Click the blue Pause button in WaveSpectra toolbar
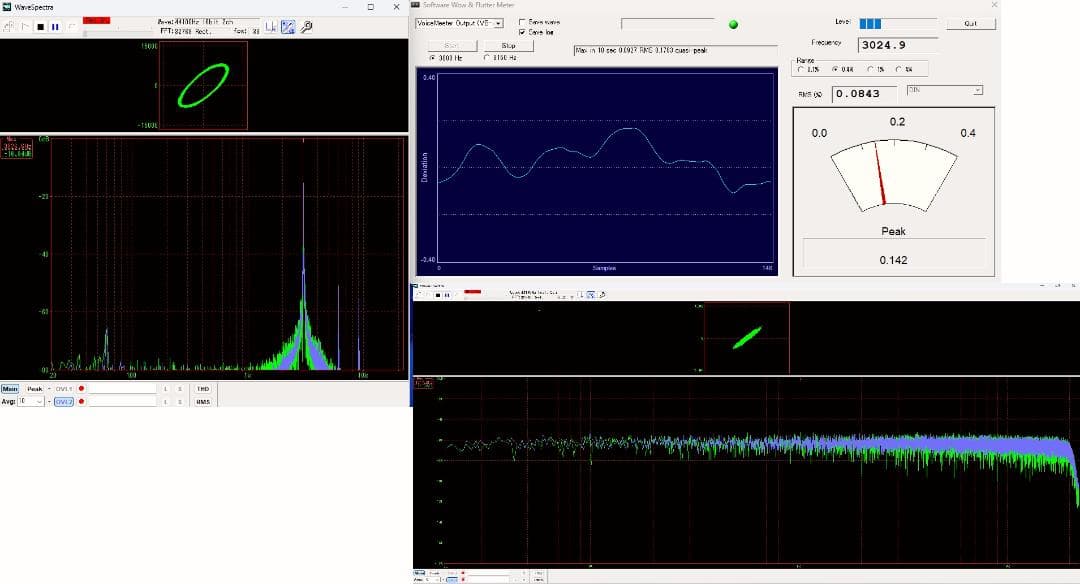This screenshot has height=584, width=1080. [x=55, y=27]
